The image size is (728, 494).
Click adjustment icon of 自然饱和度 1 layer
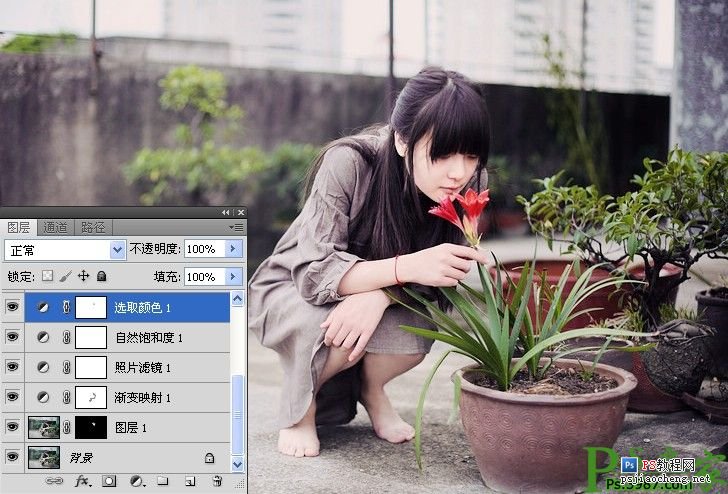43,338
